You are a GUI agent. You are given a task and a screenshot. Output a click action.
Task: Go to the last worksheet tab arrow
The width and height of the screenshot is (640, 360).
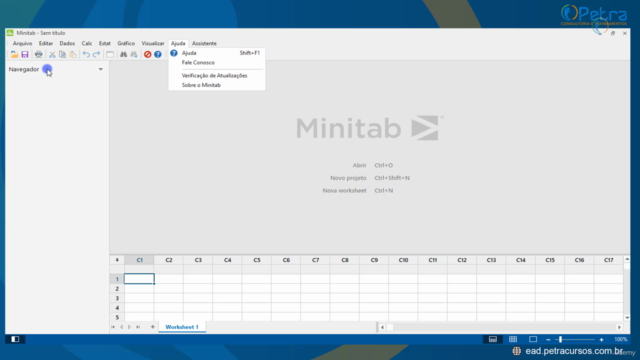coord(138,327)
